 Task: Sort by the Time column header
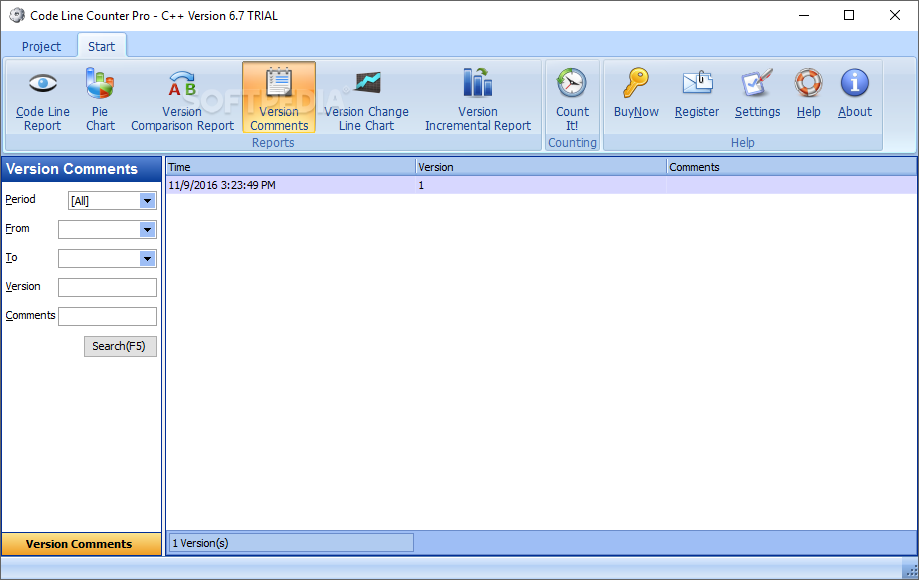pos(290,167)
